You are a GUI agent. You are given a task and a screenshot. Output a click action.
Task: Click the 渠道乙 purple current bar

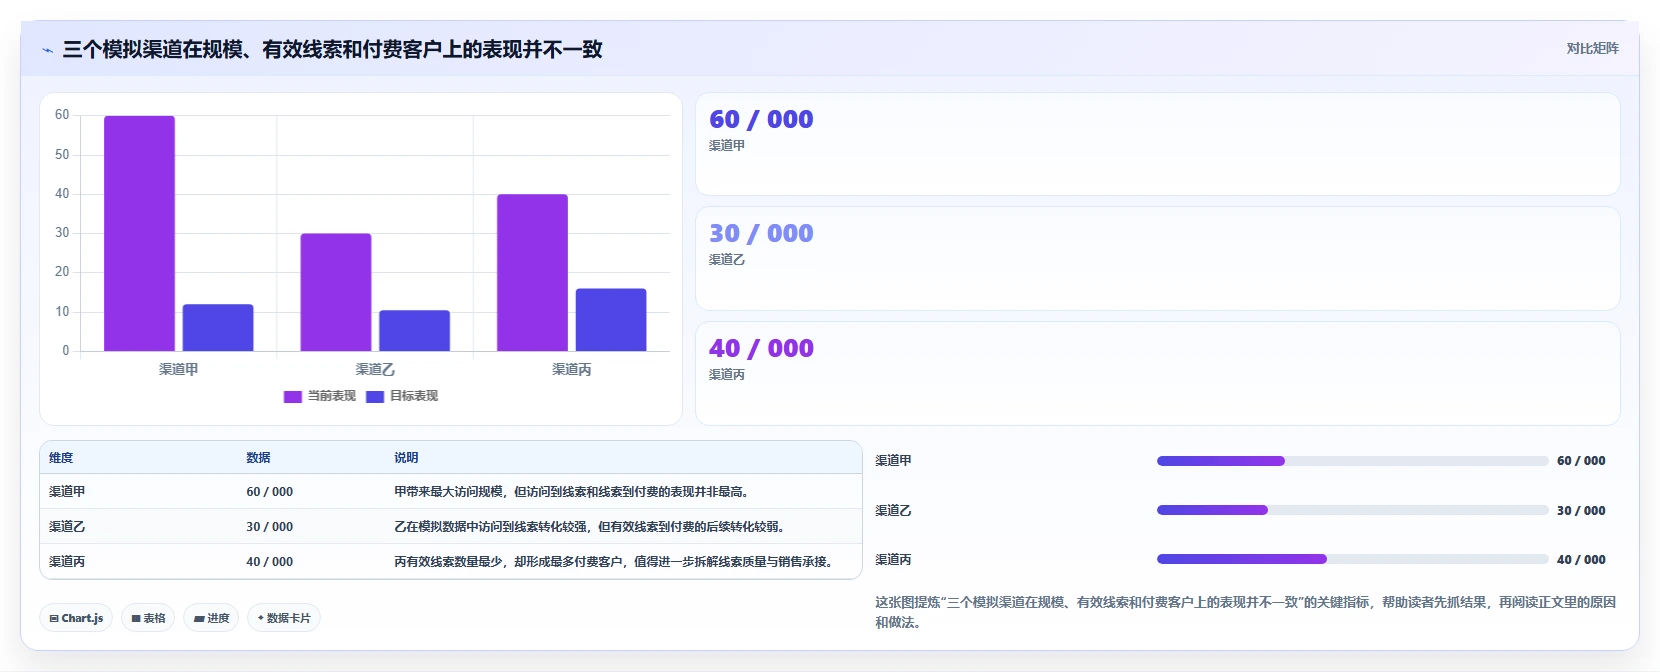[x=336, y=292]
